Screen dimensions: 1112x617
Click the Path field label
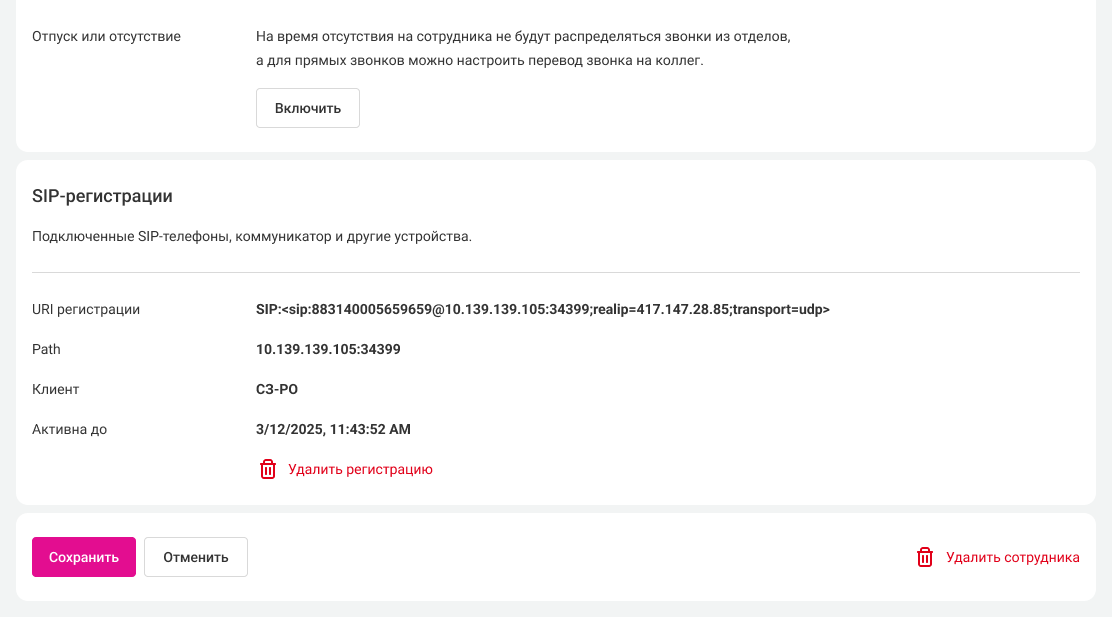[x=47, y=349]
